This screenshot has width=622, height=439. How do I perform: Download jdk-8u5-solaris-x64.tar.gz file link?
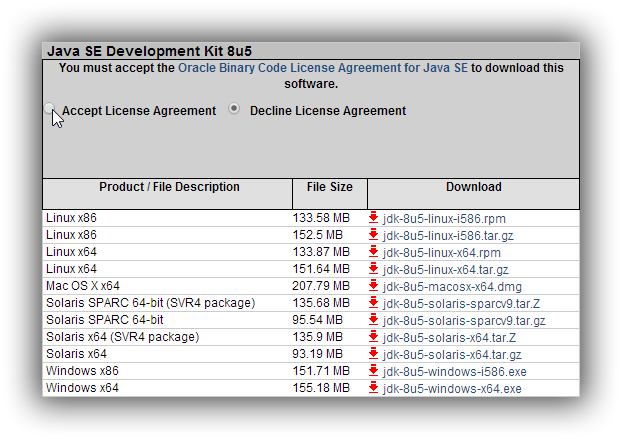(x=452, y=355)
